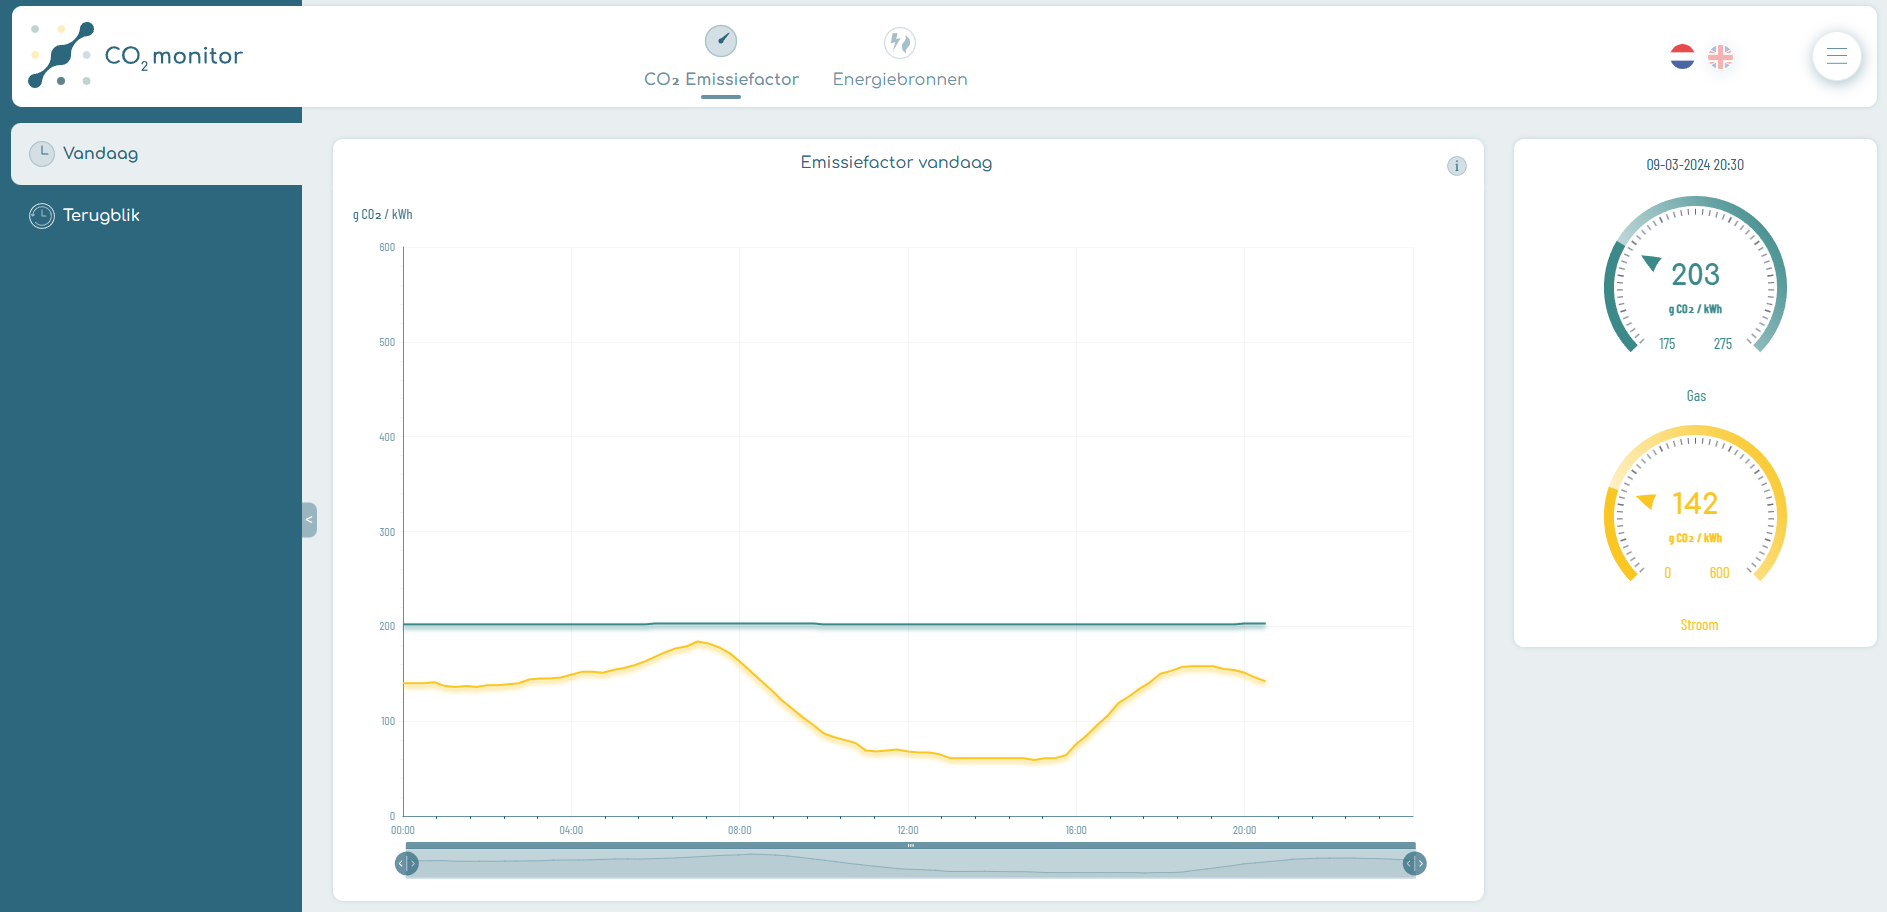The width and height of the screenshot is (1887, 912).
Task: Open the hamburger menu
Action: click(x=1836, y=56)
